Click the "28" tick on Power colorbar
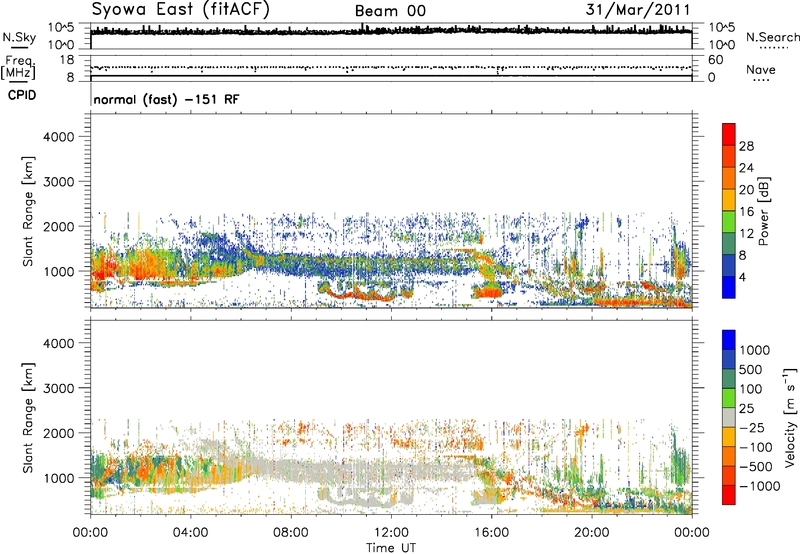 746,146
